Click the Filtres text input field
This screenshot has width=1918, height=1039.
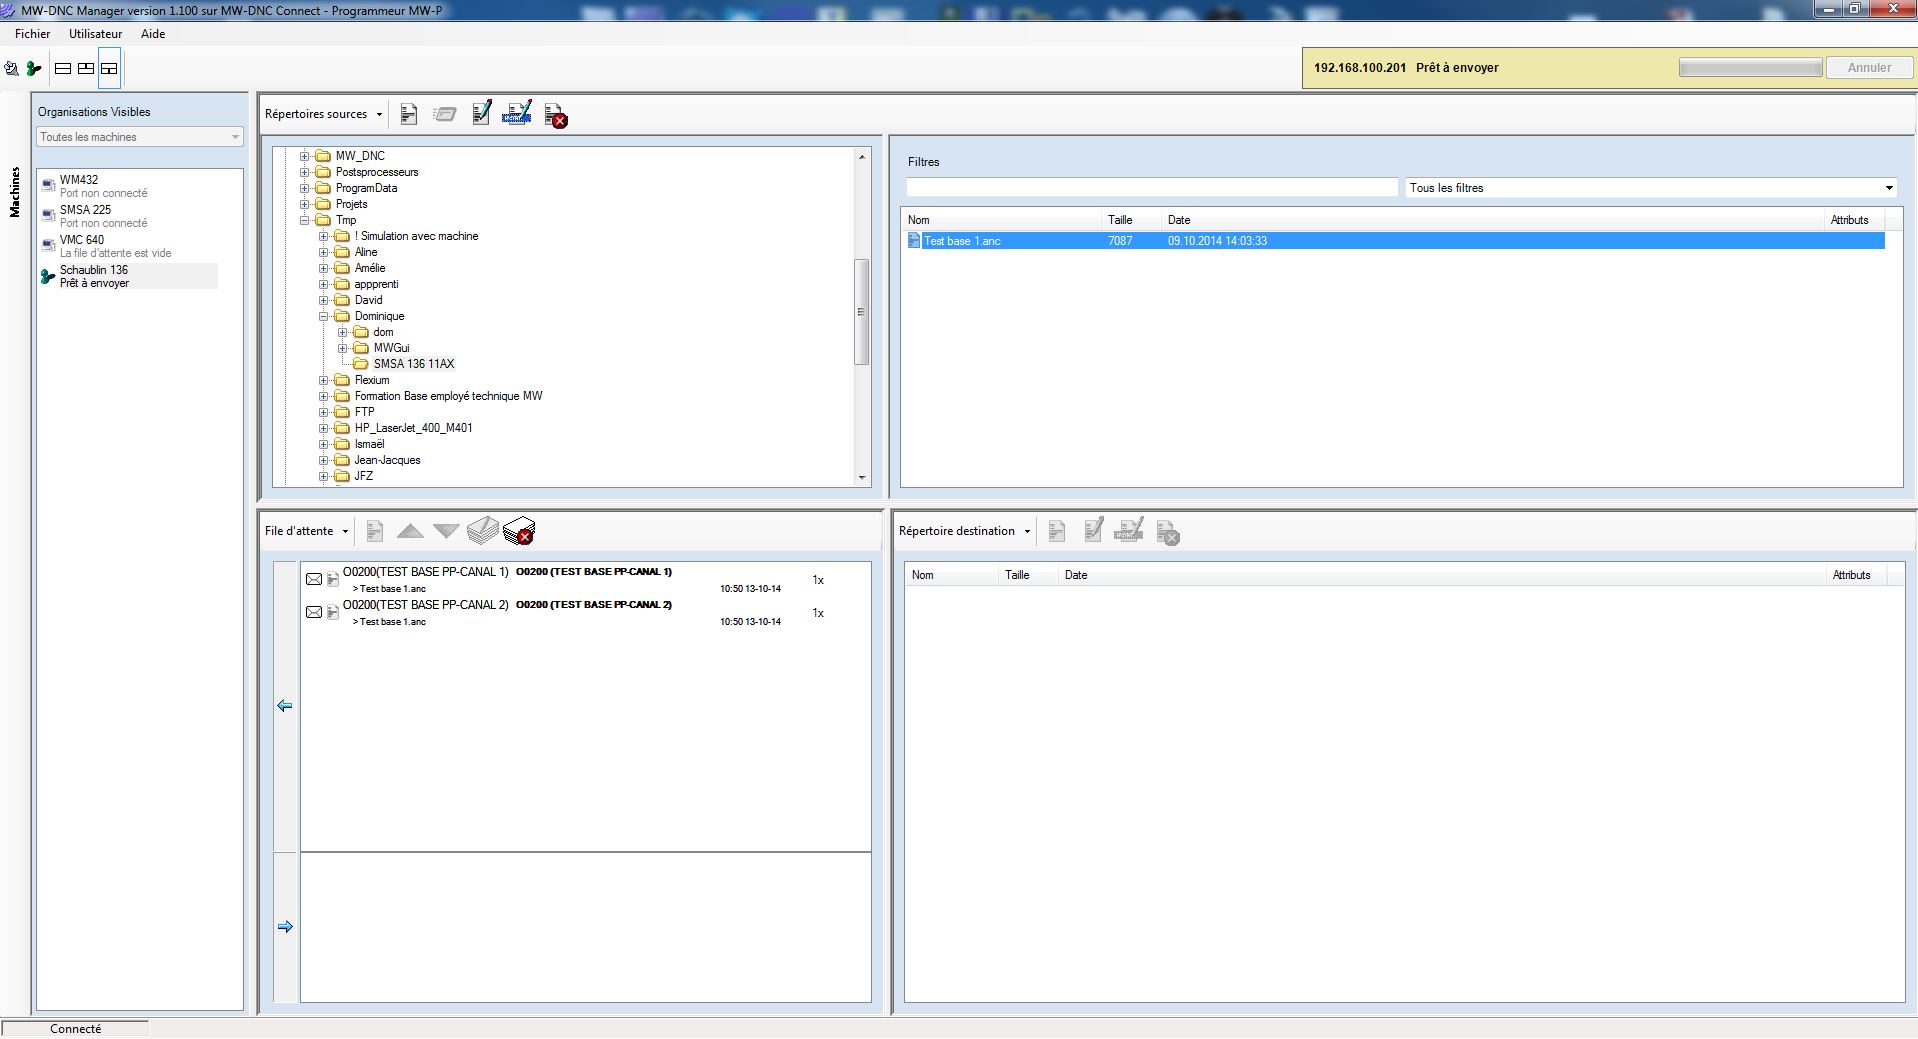coord(1151,188)
